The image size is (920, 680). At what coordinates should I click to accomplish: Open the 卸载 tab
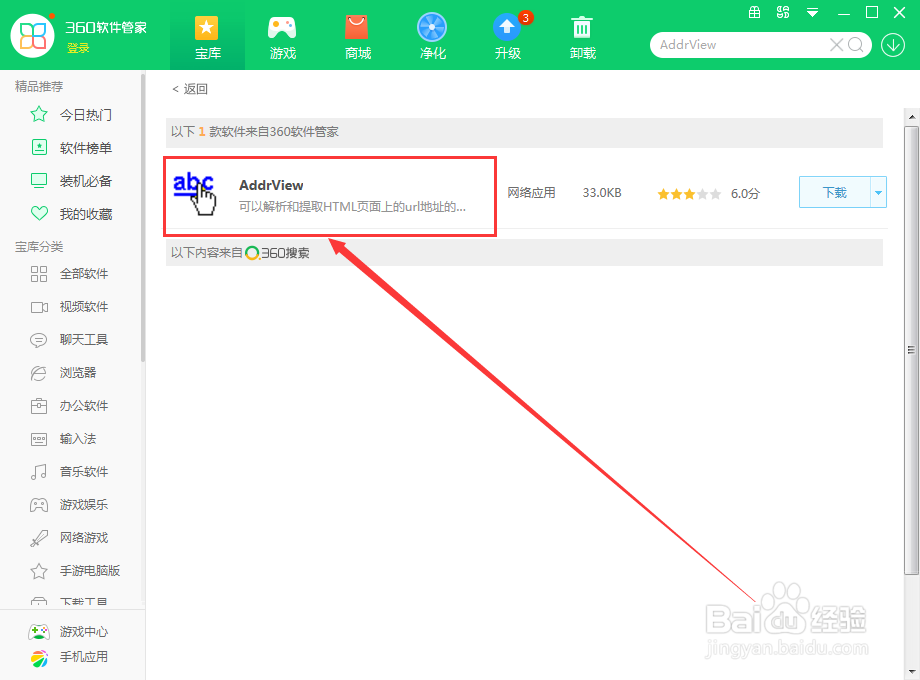[x=583, y=36]
